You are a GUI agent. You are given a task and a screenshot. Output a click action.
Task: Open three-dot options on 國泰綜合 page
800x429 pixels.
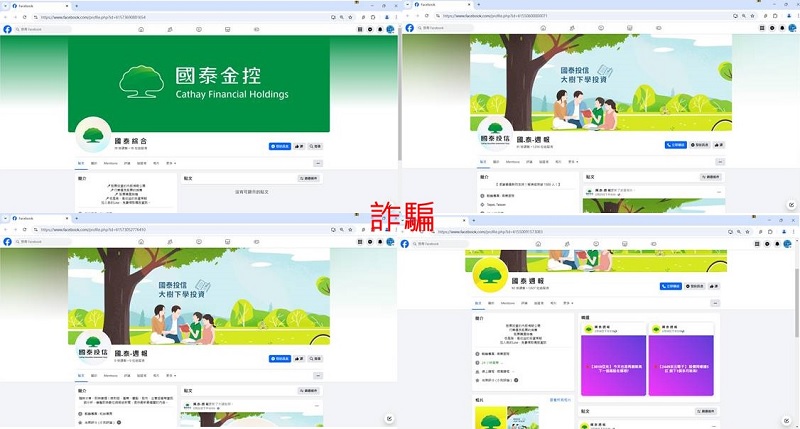coord(318,163)
